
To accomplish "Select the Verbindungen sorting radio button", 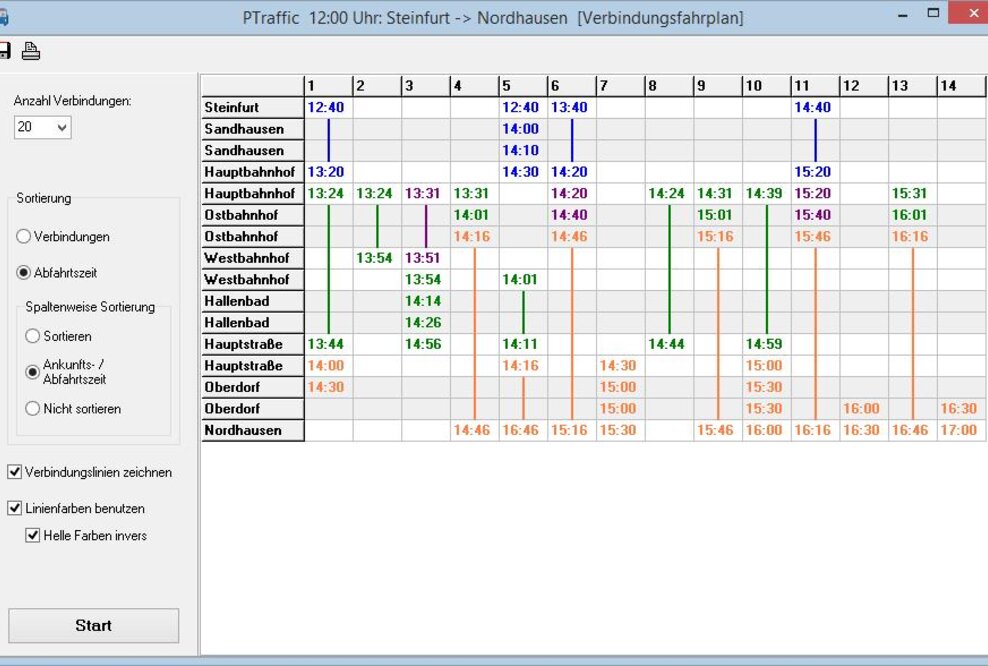I will point(24,237).
